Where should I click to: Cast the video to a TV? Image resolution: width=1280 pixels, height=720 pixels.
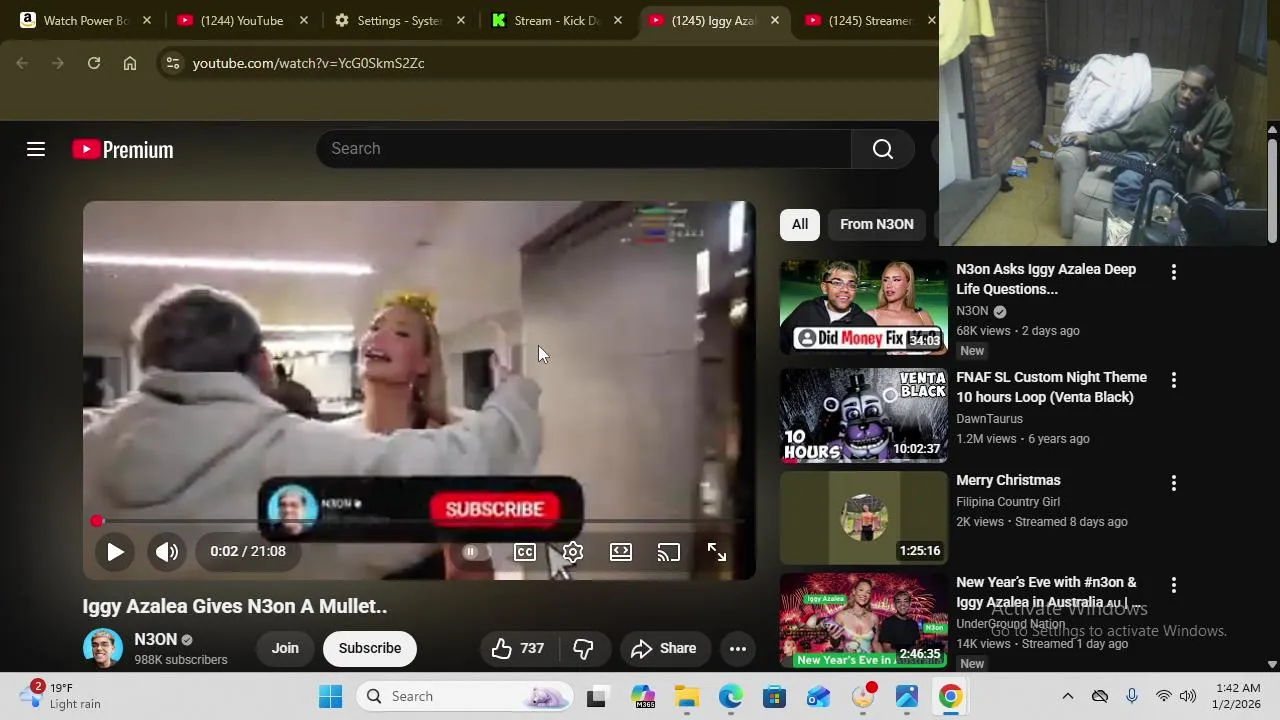tap(669, 552)
